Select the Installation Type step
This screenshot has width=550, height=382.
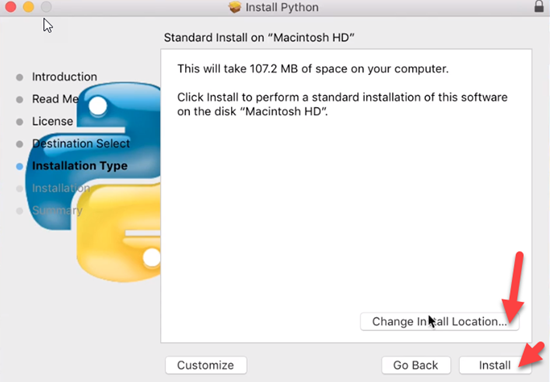coord(80,166)
